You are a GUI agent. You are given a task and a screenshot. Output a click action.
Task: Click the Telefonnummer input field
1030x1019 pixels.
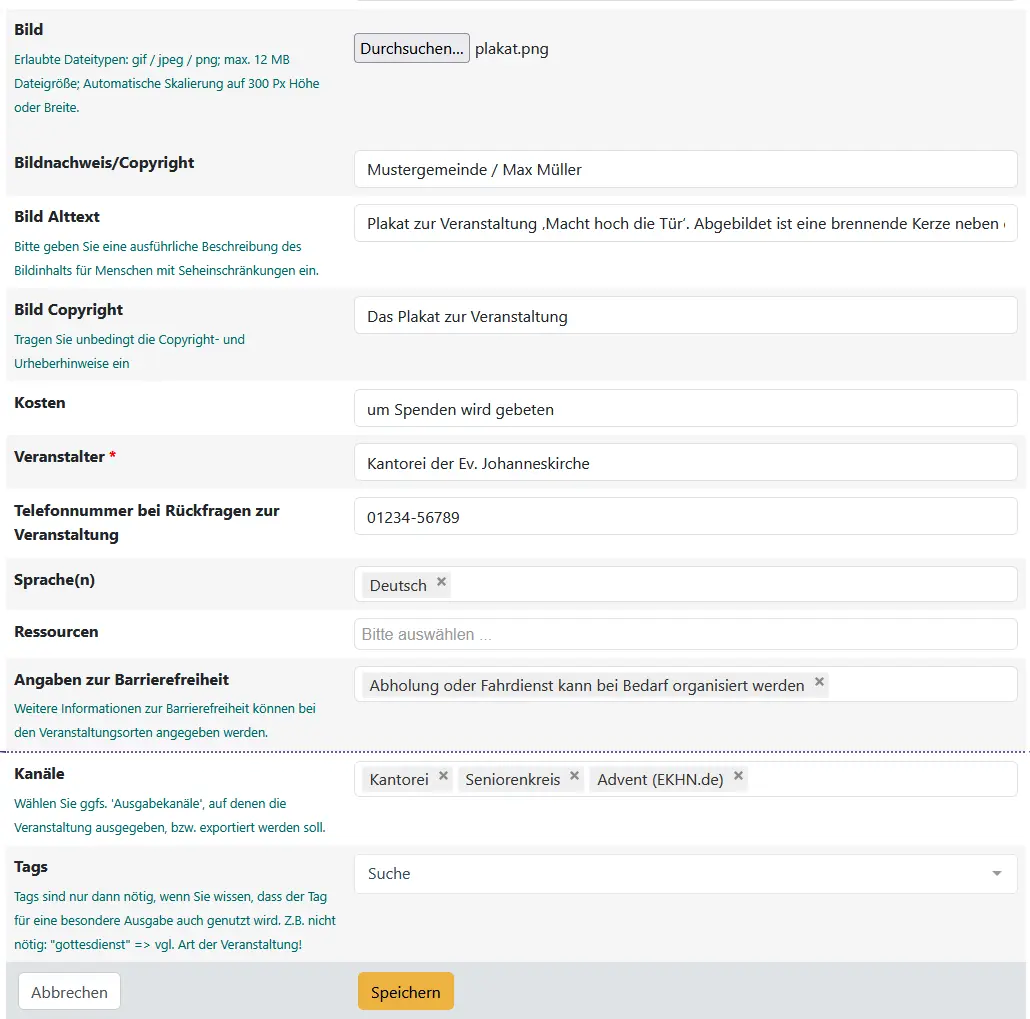click(685, 517)
